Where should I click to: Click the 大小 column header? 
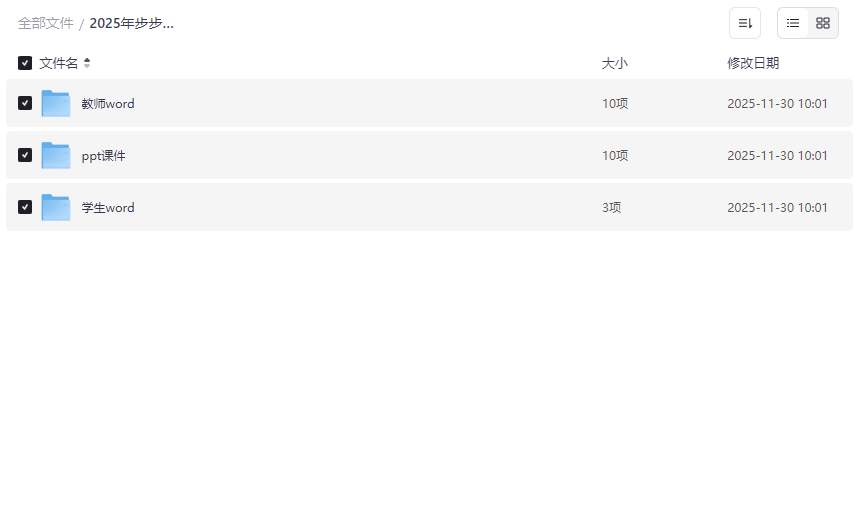(614, 63)
